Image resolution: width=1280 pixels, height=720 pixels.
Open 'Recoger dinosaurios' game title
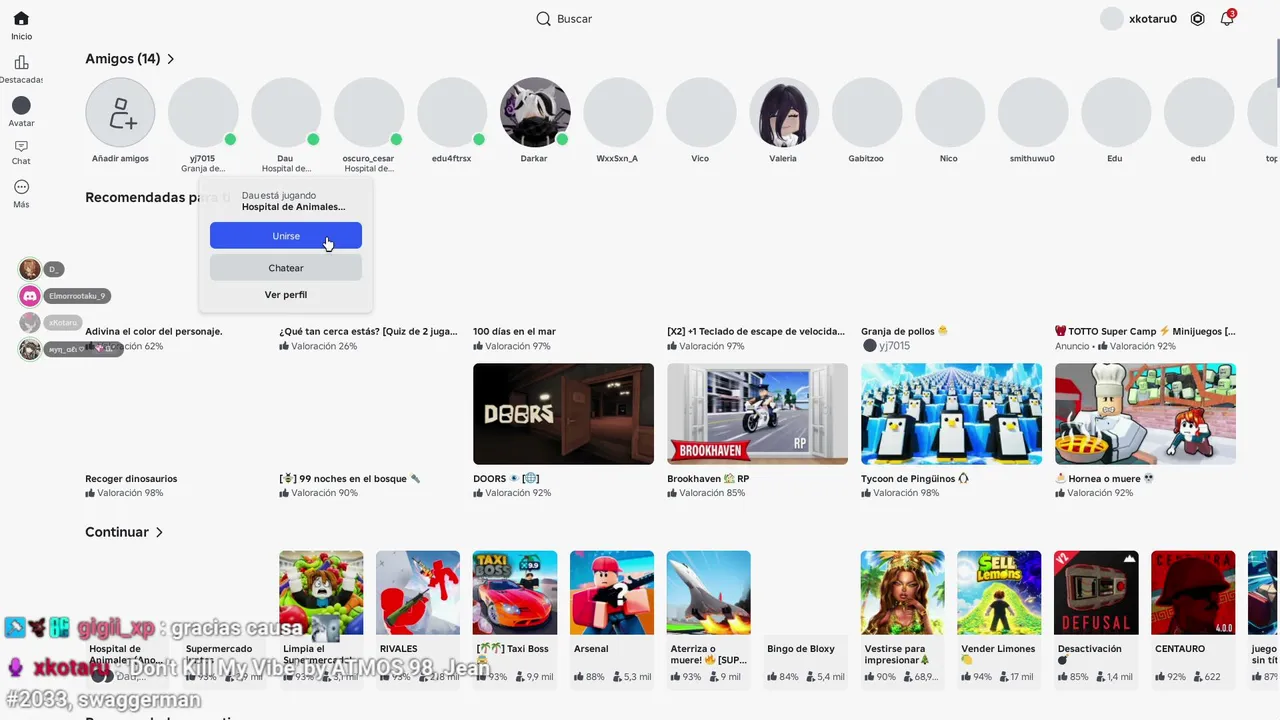131,479
